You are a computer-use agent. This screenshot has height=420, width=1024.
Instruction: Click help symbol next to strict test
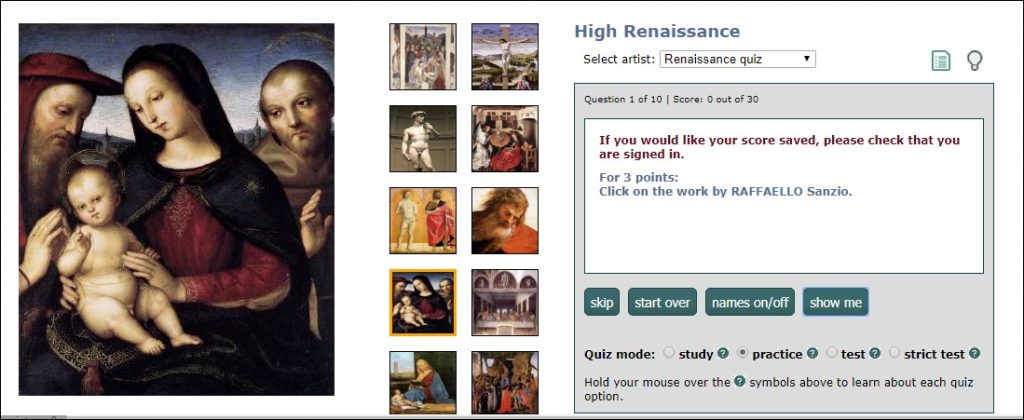point(974,354)
